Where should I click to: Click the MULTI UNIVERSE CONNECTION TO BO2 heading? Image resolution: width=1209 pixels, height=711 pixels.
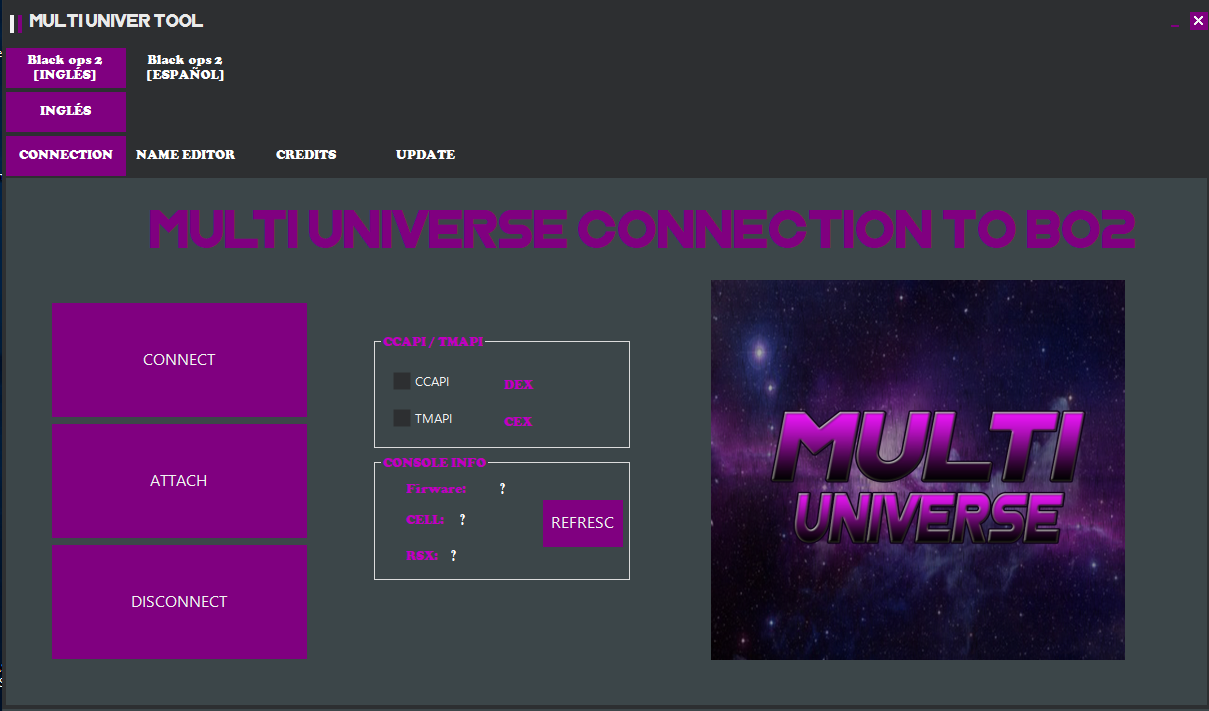(x=642, y=230)
